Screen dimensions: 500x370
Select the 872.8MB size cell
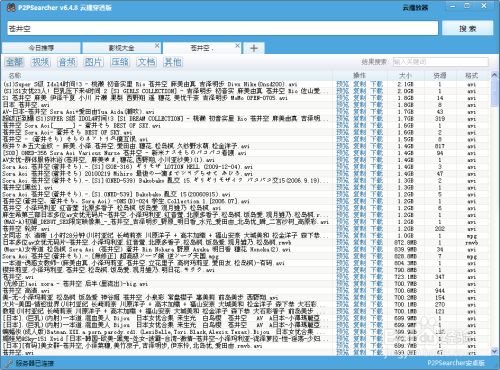coord(405,242)
